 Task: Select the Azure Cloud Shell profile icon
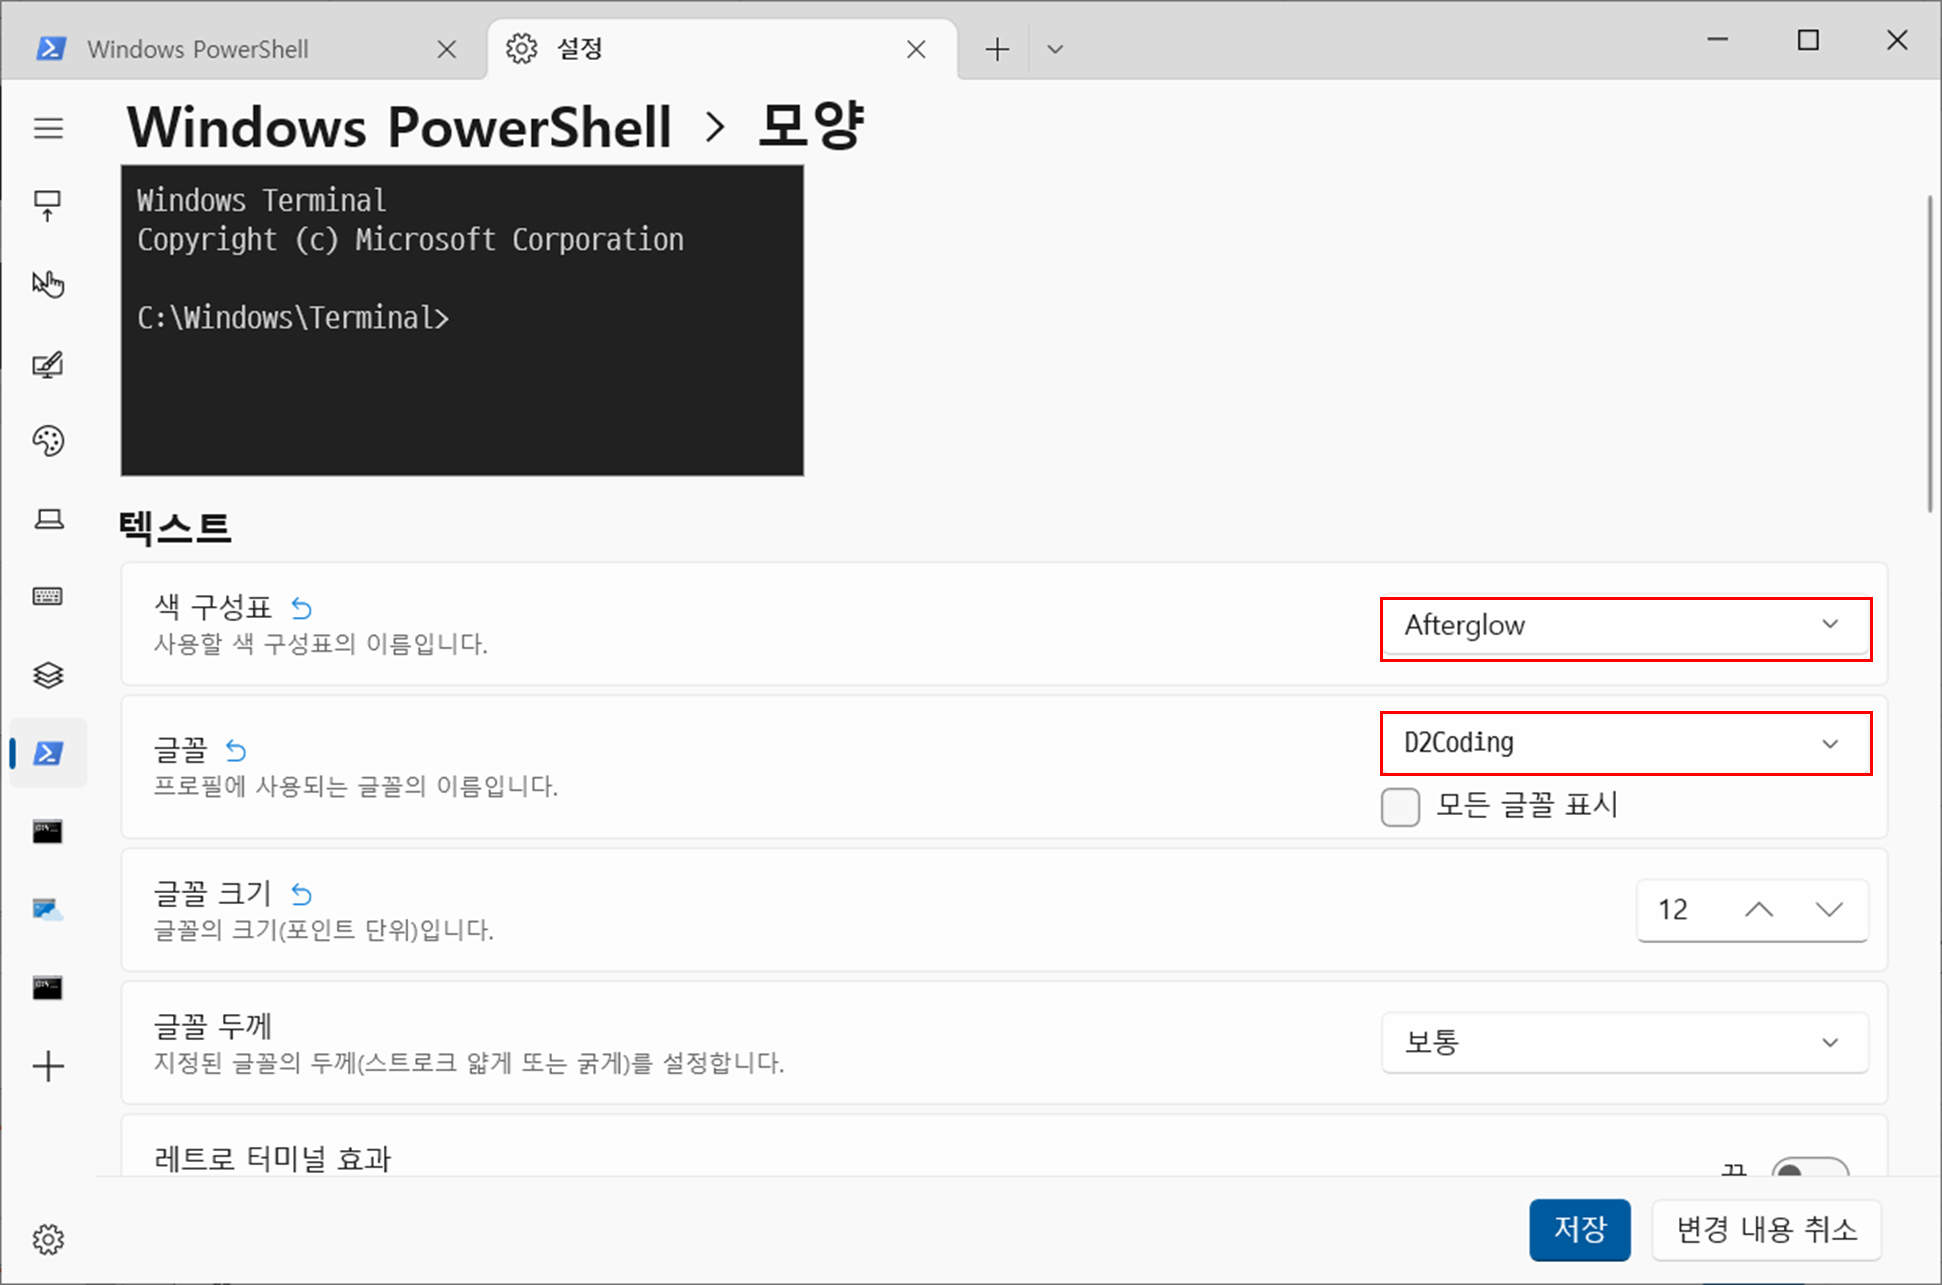(x=48, y=909)
